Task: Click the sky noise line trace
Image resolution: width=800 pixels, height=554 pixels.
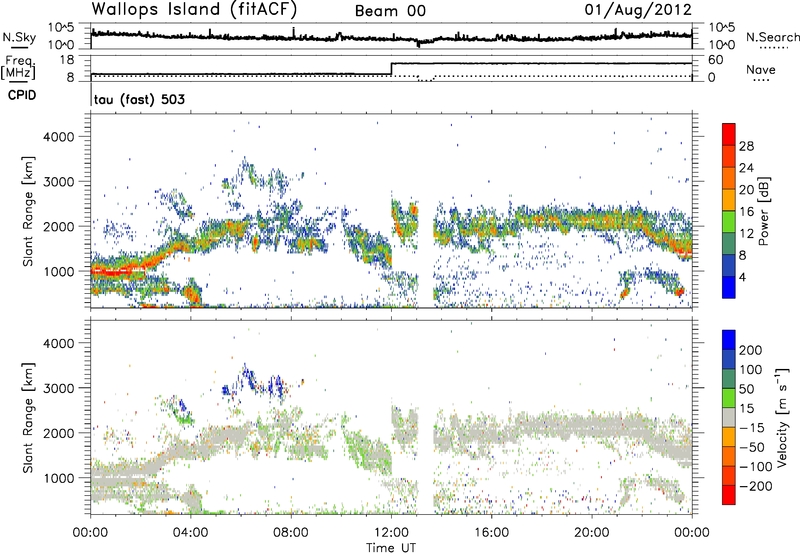Action: (391, 38)
